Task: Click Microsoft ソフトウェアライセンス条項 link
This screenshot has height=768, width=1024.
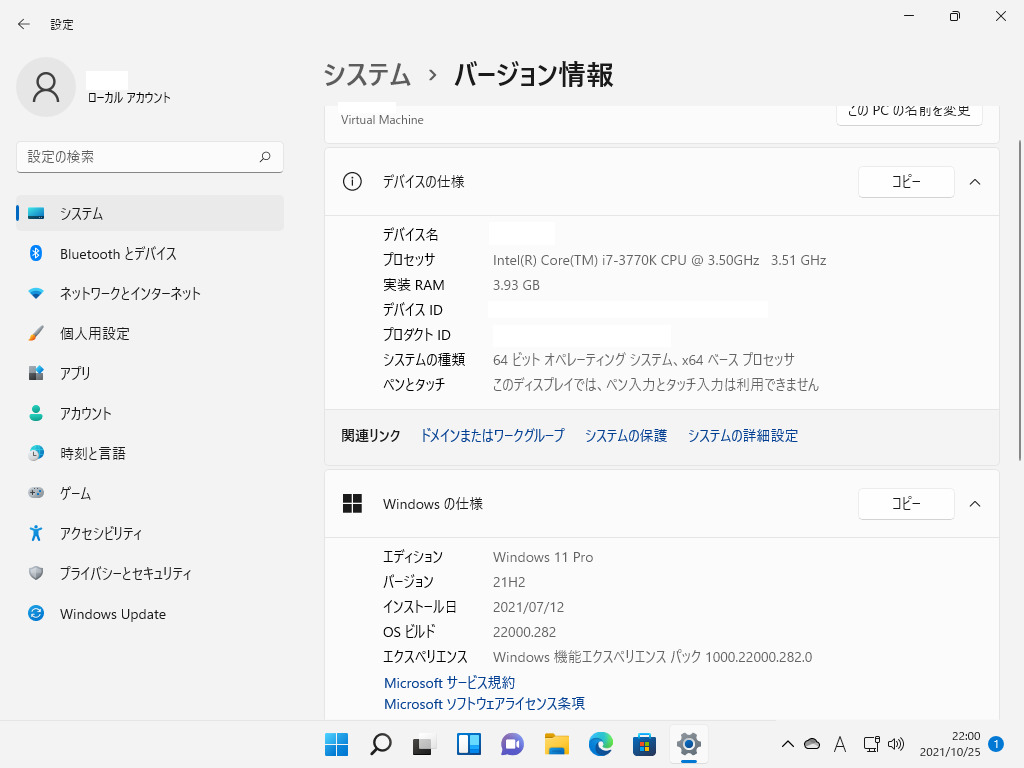Action: coord(484,704)
